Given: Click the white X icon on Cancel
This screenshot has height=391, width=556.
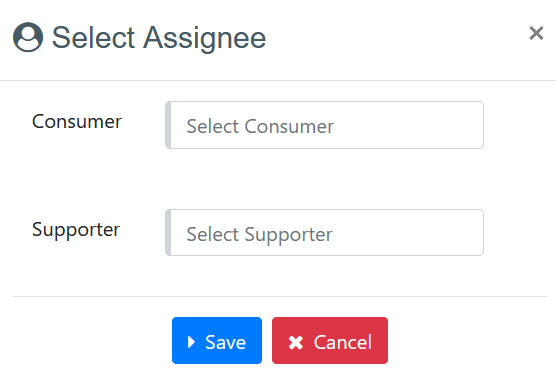Looking at the screenshot, I should pos(296,342).
